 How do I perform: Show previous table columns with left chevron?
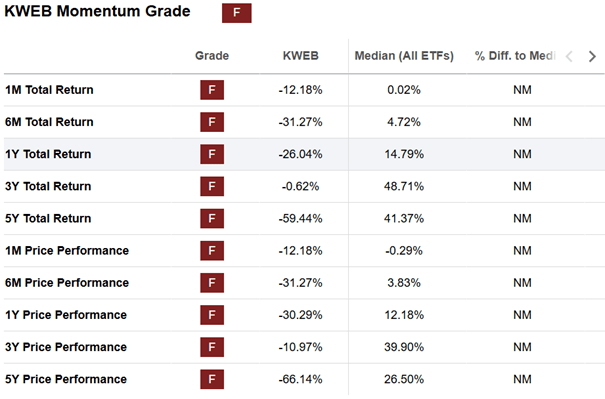click(x=569, y=56)
